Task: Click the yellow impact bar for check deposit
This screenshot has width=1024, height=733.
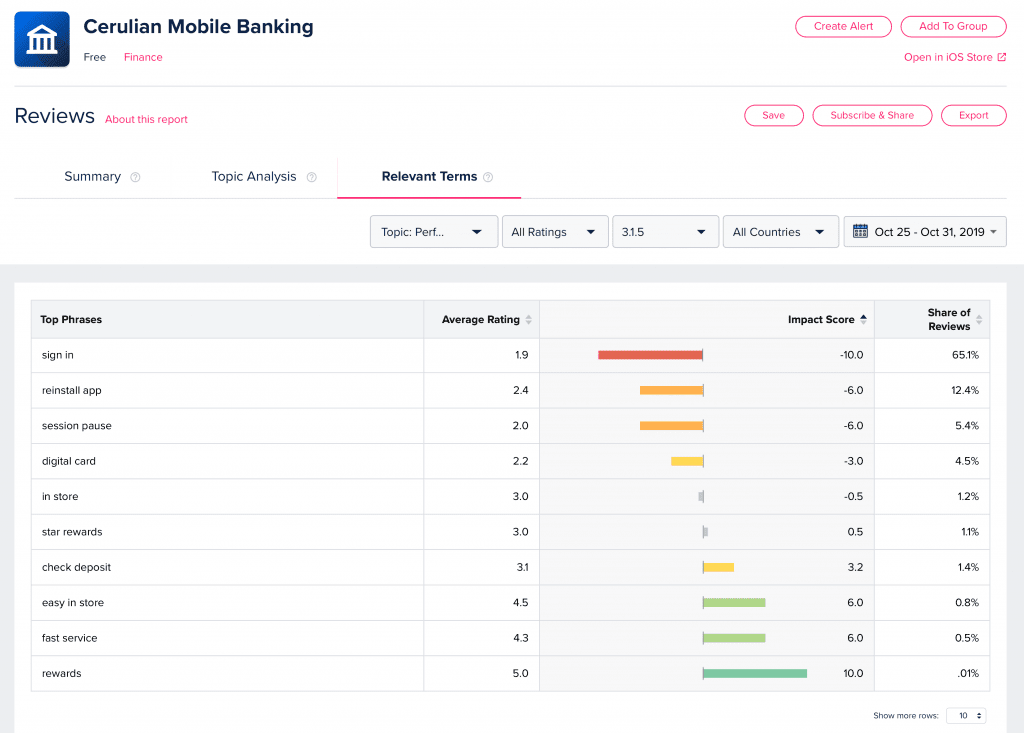Action: pos(718,567)
